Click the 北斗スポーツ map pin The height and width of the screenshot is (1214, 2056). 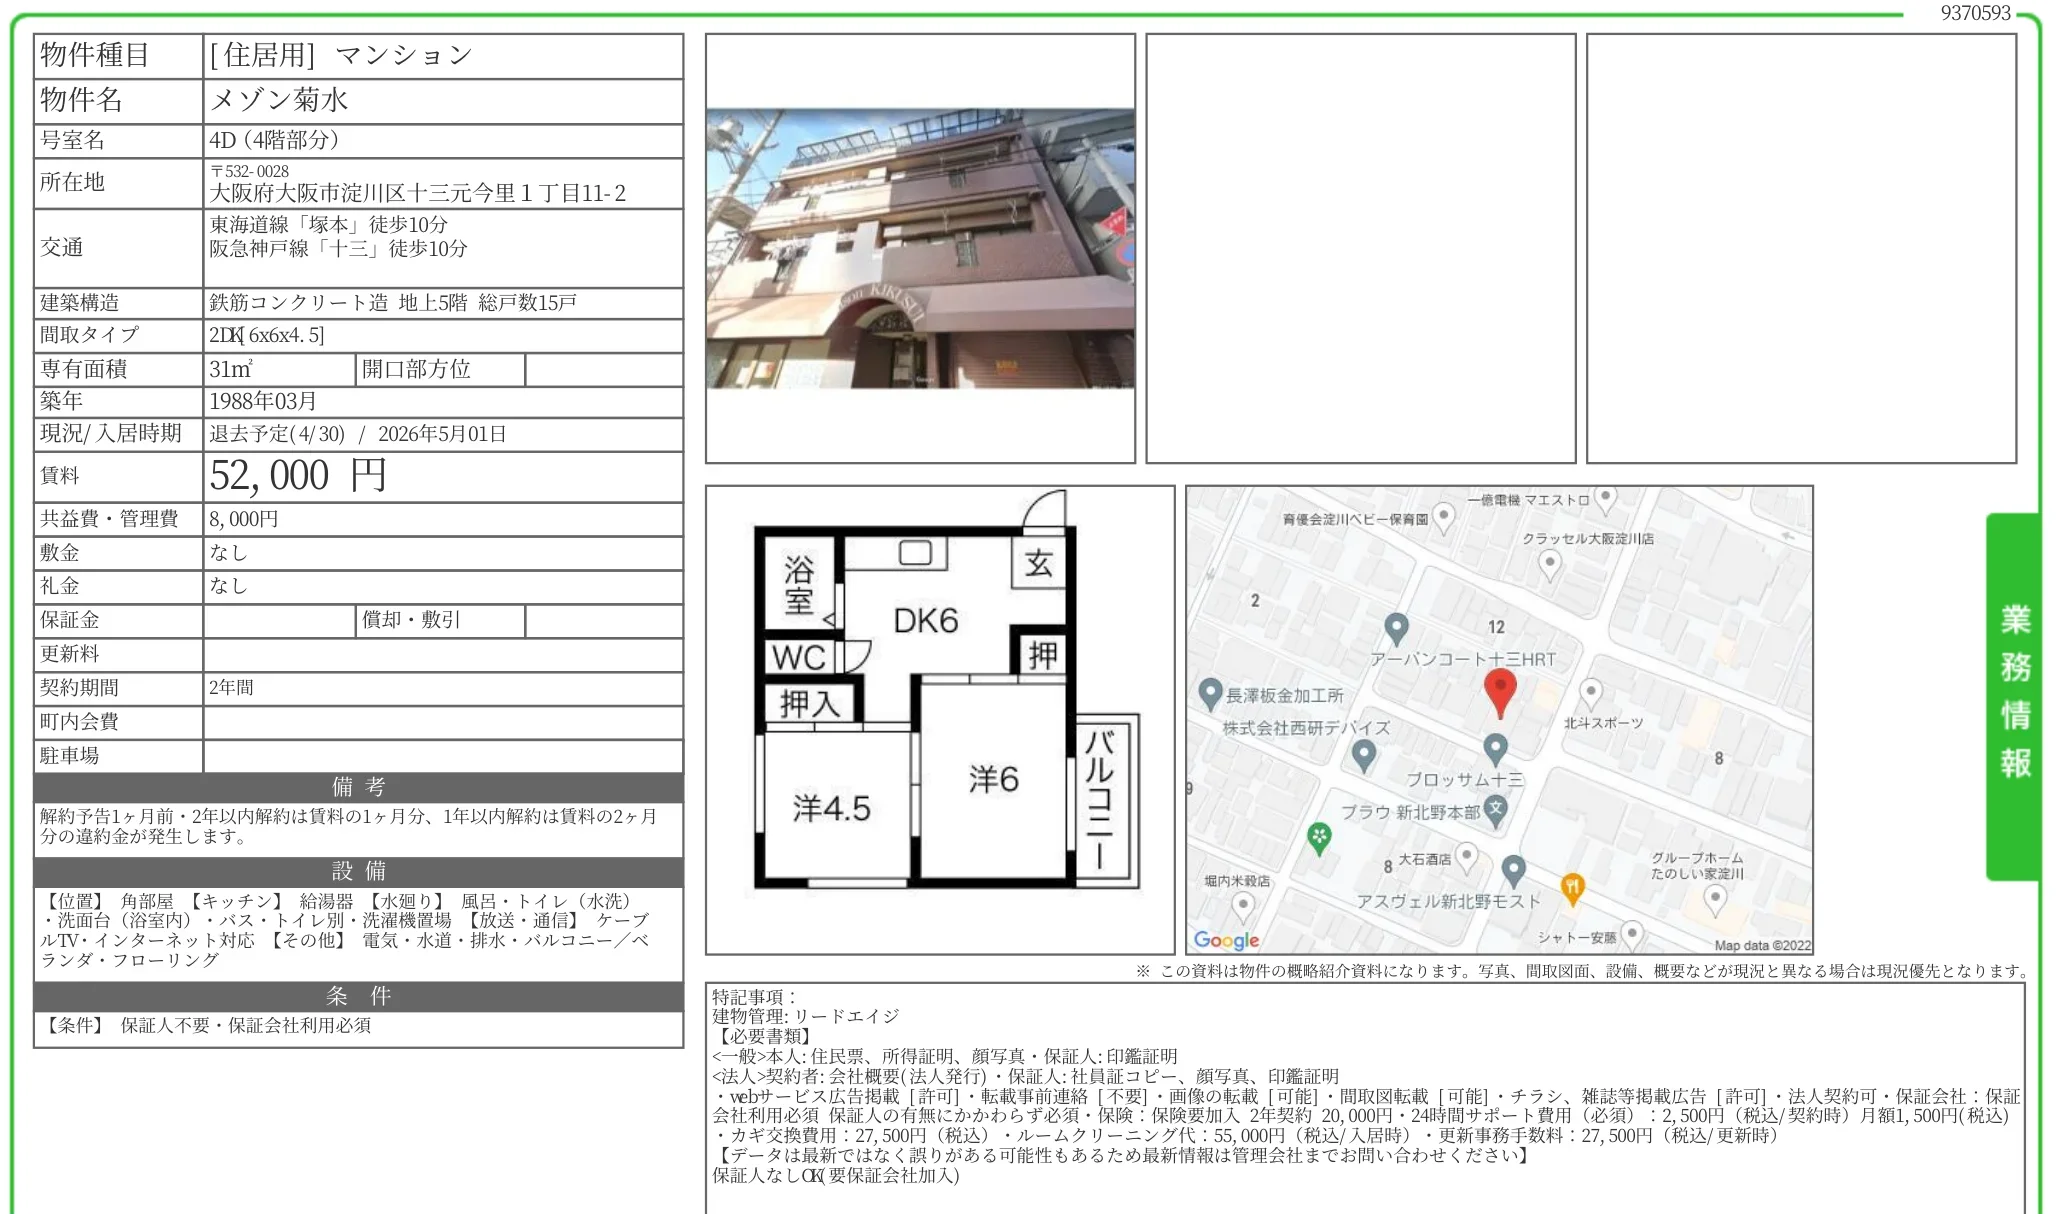[1590, 691]
